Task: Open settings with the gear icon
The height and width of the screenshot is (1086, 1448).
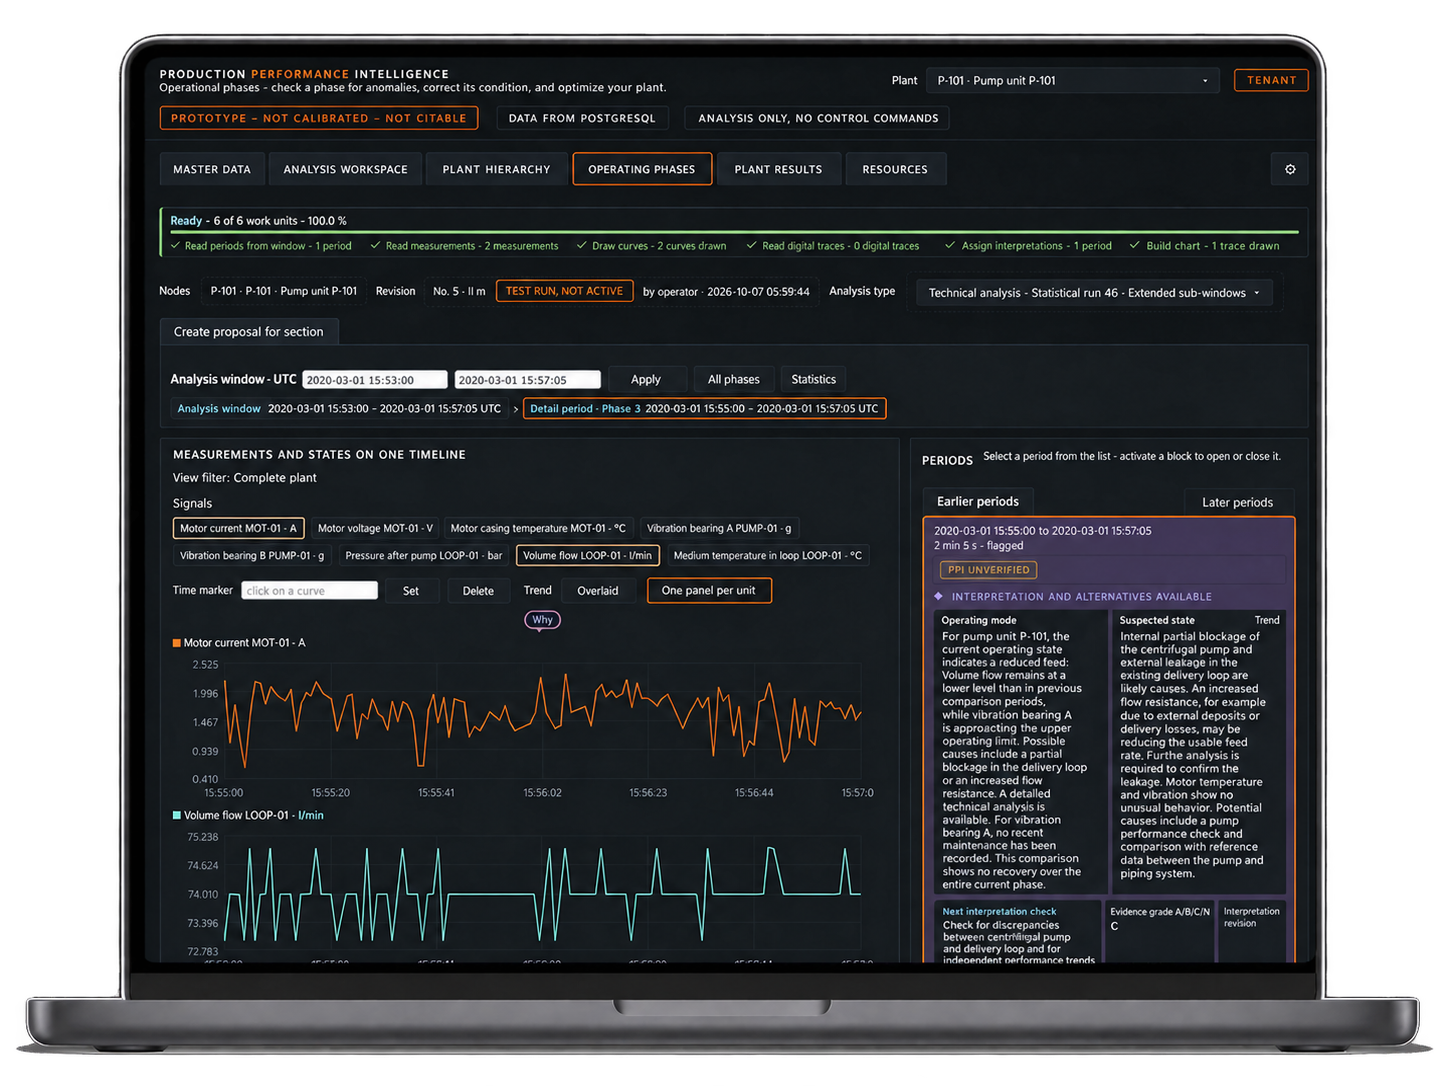Action: 1290,169
